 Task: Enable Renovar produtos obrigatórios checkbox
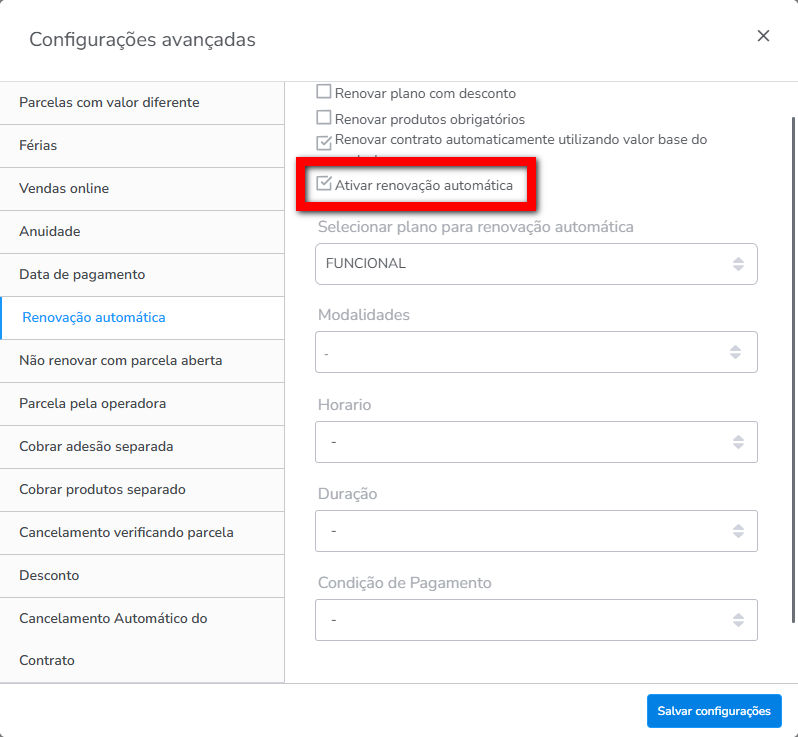point(324,119)
